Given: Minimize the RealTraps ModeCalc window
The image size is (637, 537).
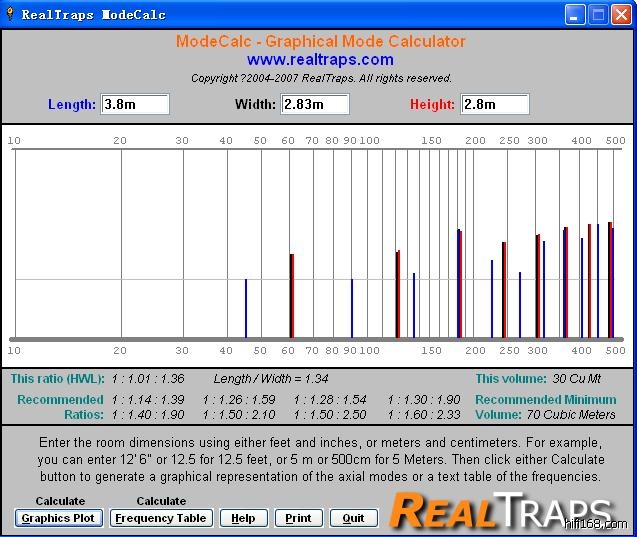Looking at the screenshot, I should [574, 15].
